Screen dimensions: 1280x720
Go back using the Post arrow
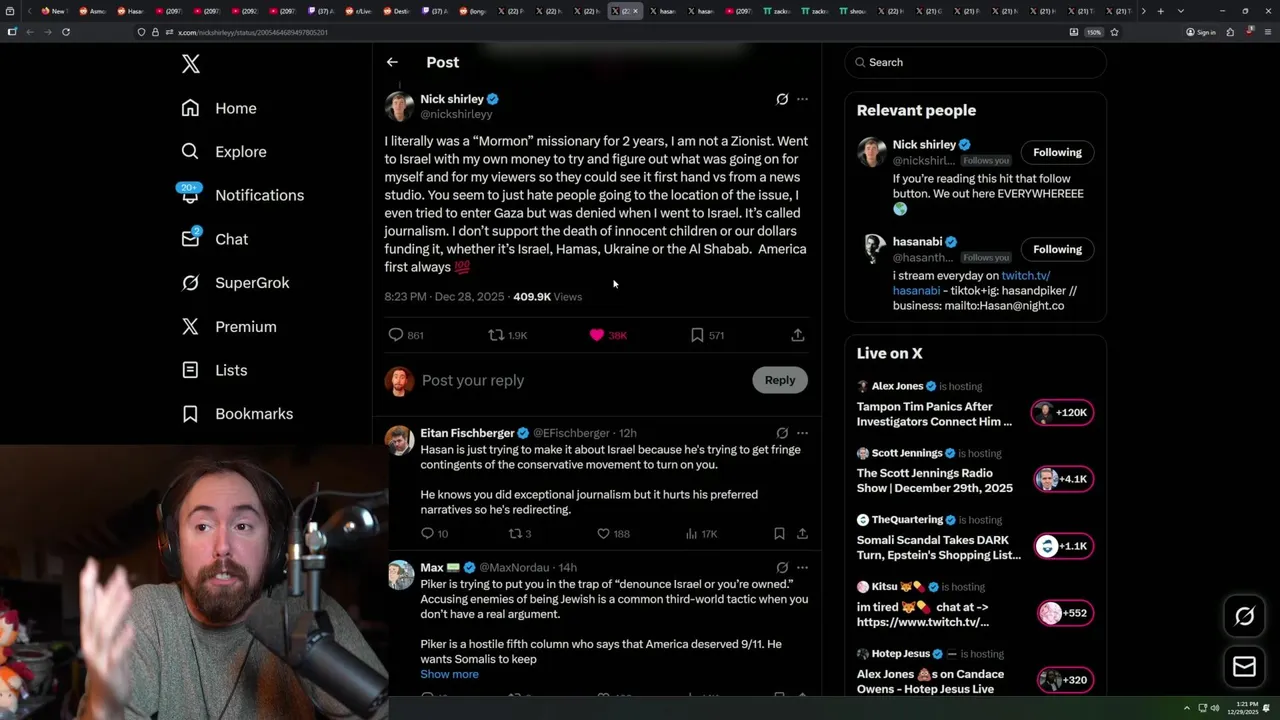pyautogui.click(x=392, y=62)
